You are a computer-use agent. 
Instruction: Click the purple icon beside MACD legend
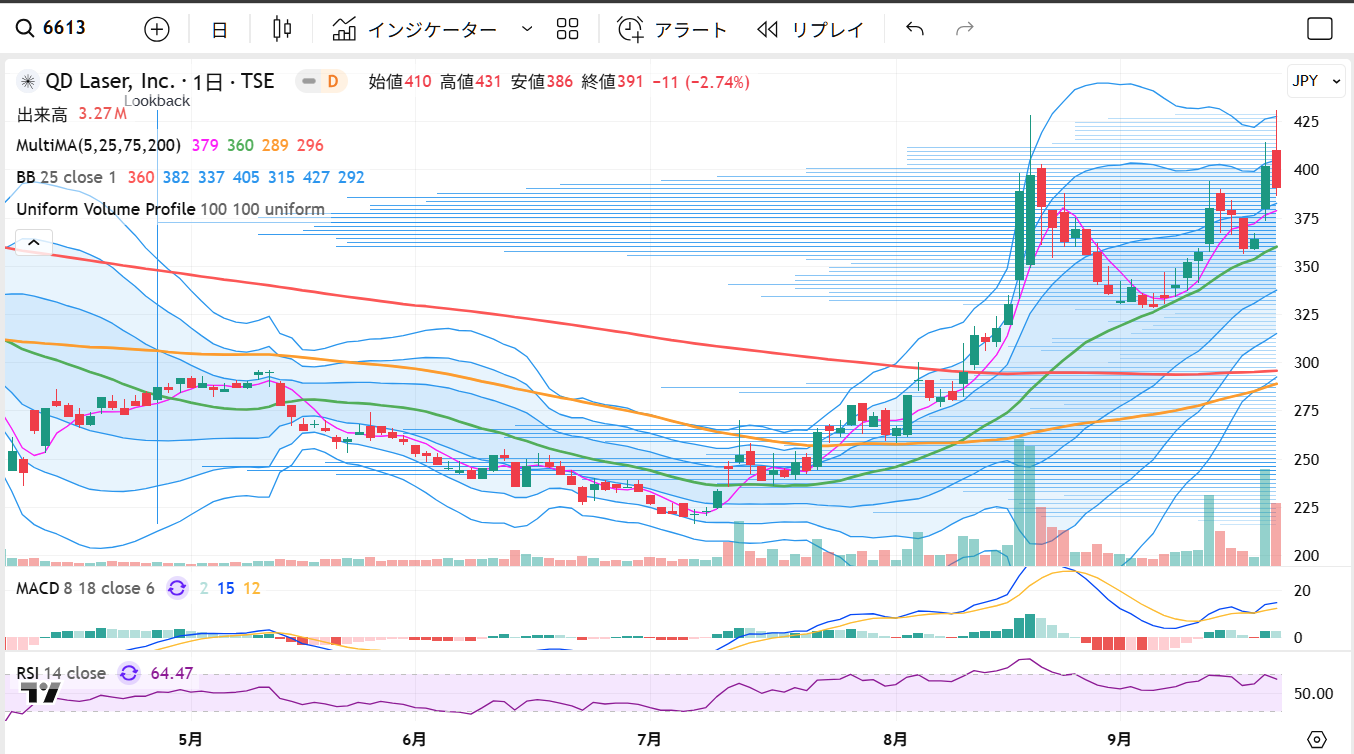click(177, 588)
